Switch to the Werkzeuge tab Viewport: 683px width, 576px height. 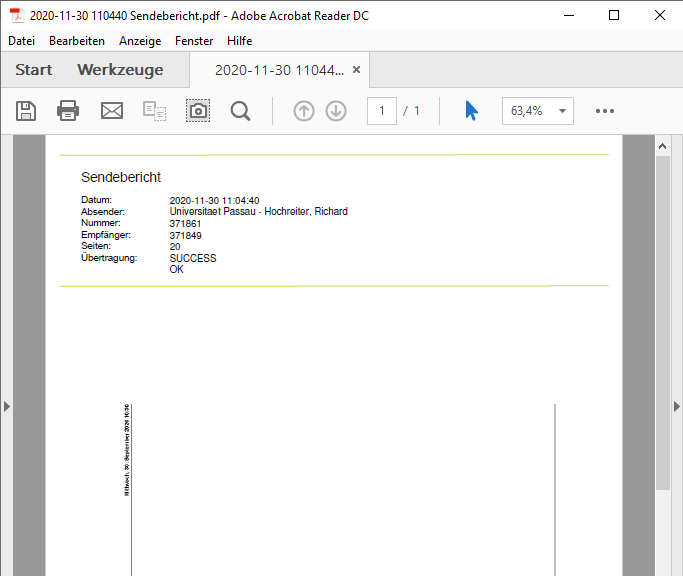(x=120, y=70)
